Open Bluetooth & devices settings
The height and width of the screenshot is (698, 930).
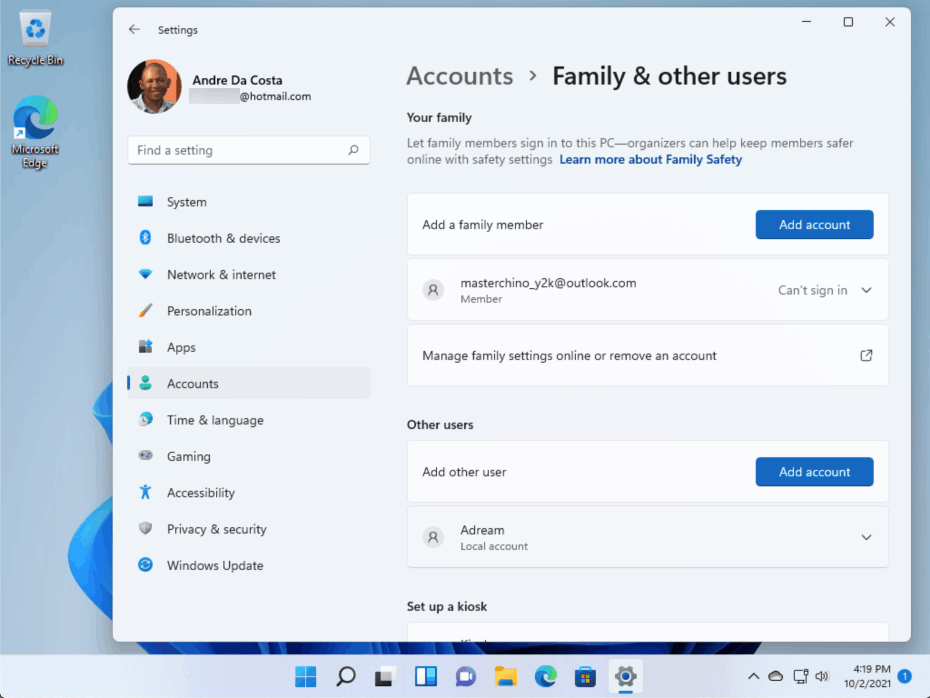[249, 238]
